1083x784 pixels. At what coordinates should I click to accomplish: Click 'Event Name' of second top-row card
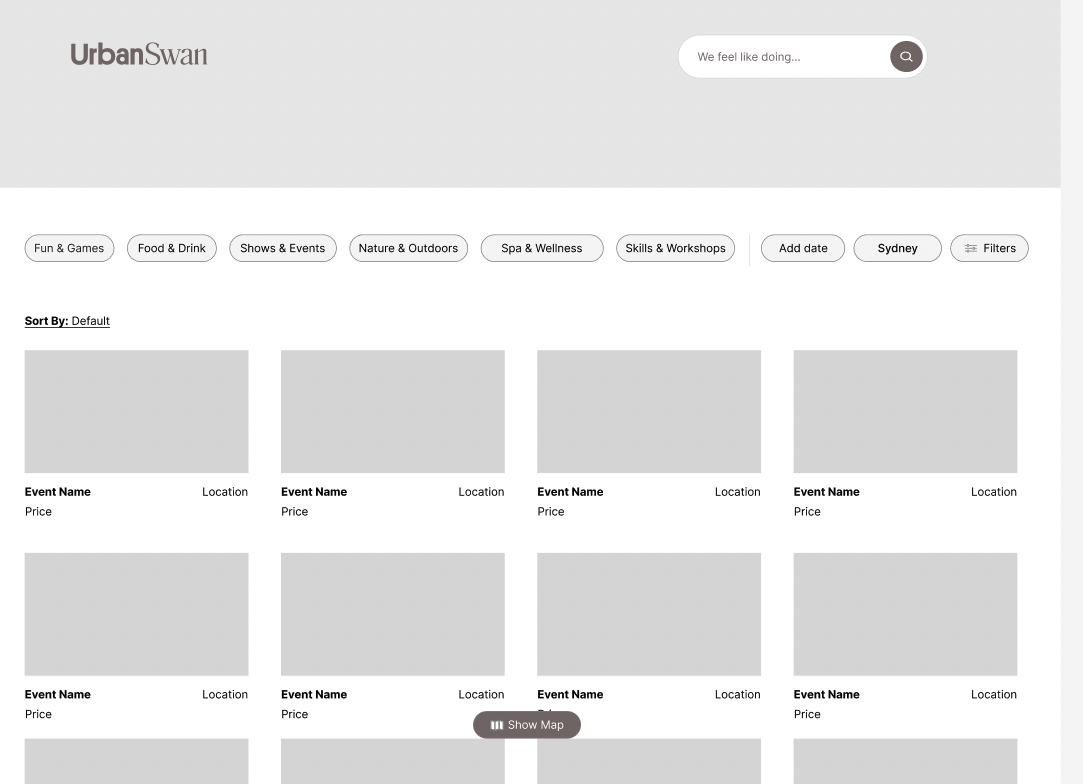314,492
